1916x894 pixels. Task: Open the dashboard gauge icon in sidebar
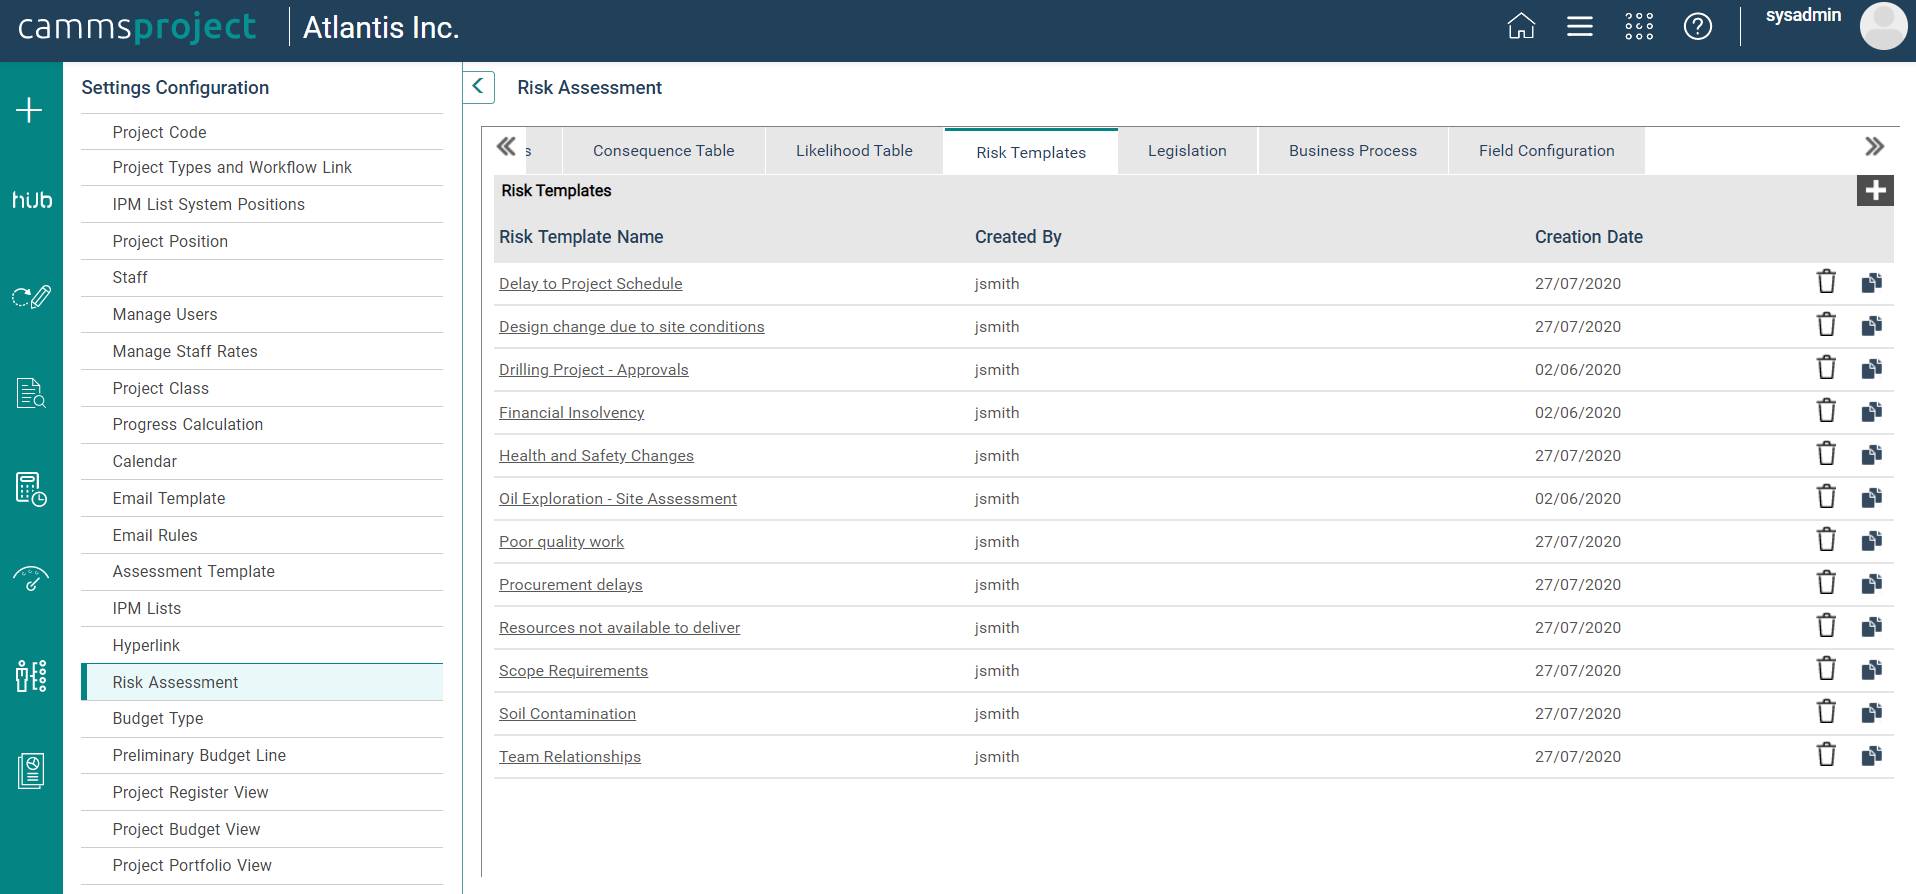(x=31, y=578)
